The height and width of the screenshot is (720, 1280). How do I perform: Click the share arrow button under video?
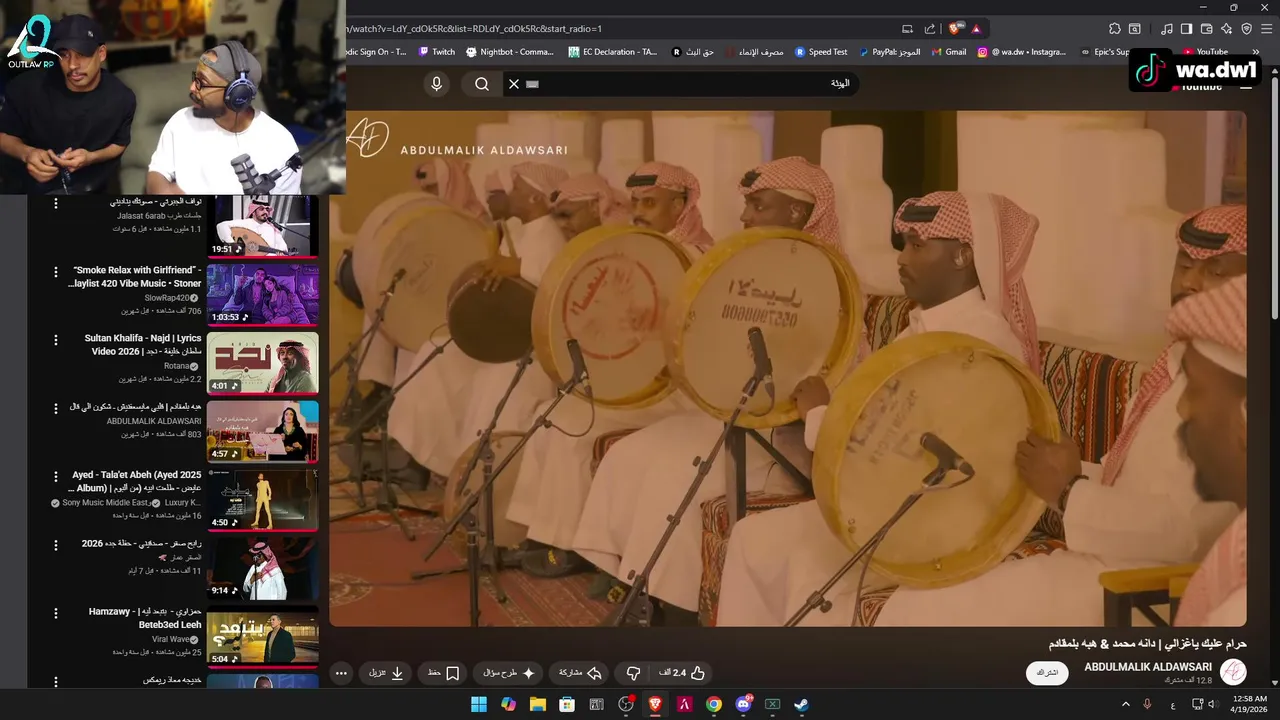coord(581,673)
